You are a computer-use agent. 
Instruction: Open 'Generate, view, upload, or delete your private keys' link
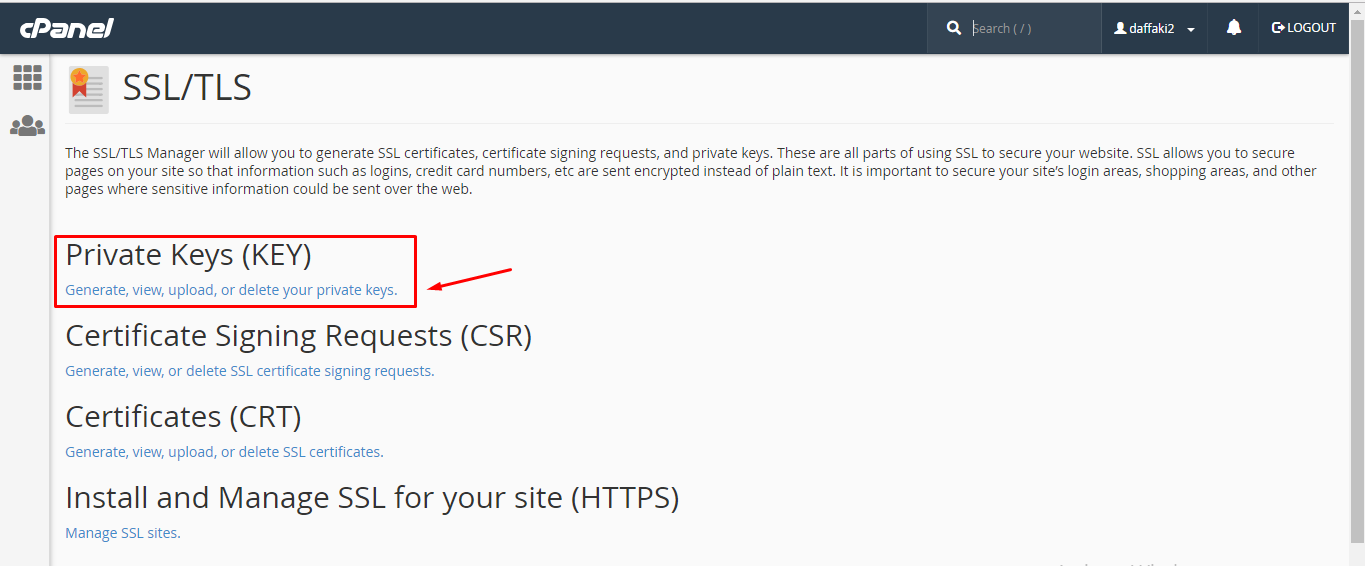click(231, 290)
